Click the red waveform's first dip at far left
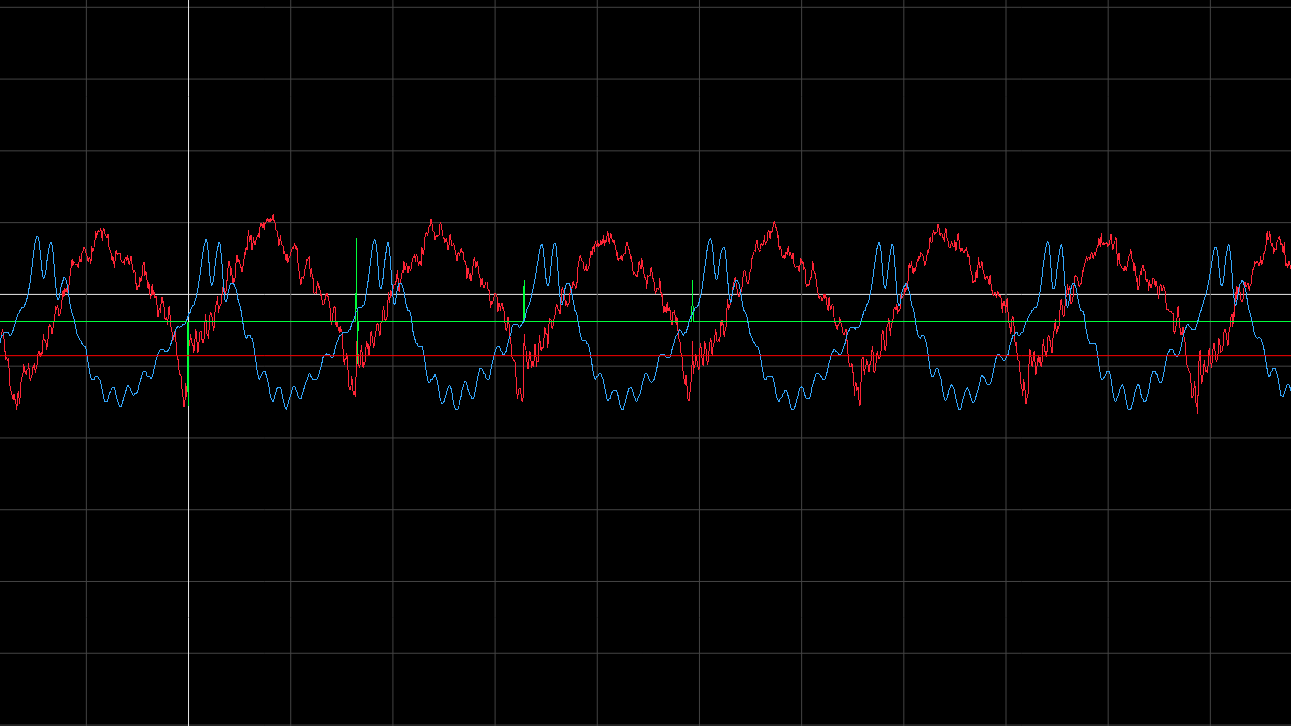Image resolution: width=1291 pixels, height=726 pixels. [x=16, y=405]
